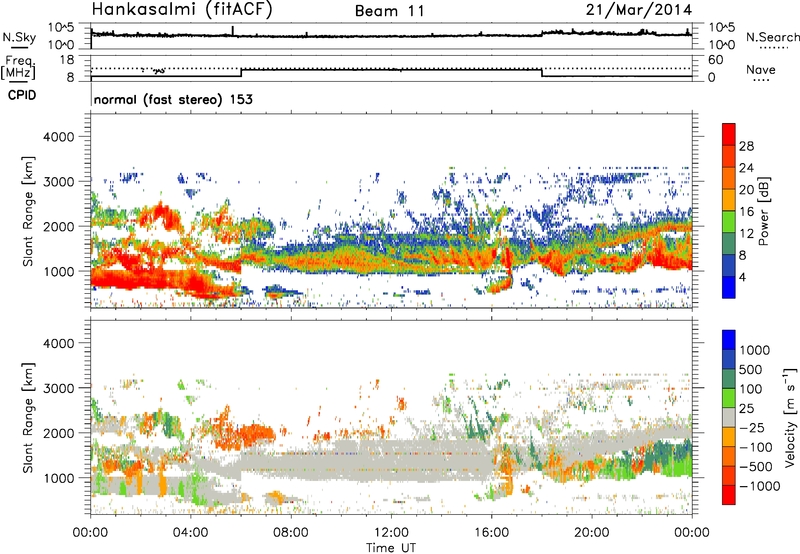Click the 1000 value on velocity colorbar
Screen dimensions: 800x554
[x=755, y=350]
